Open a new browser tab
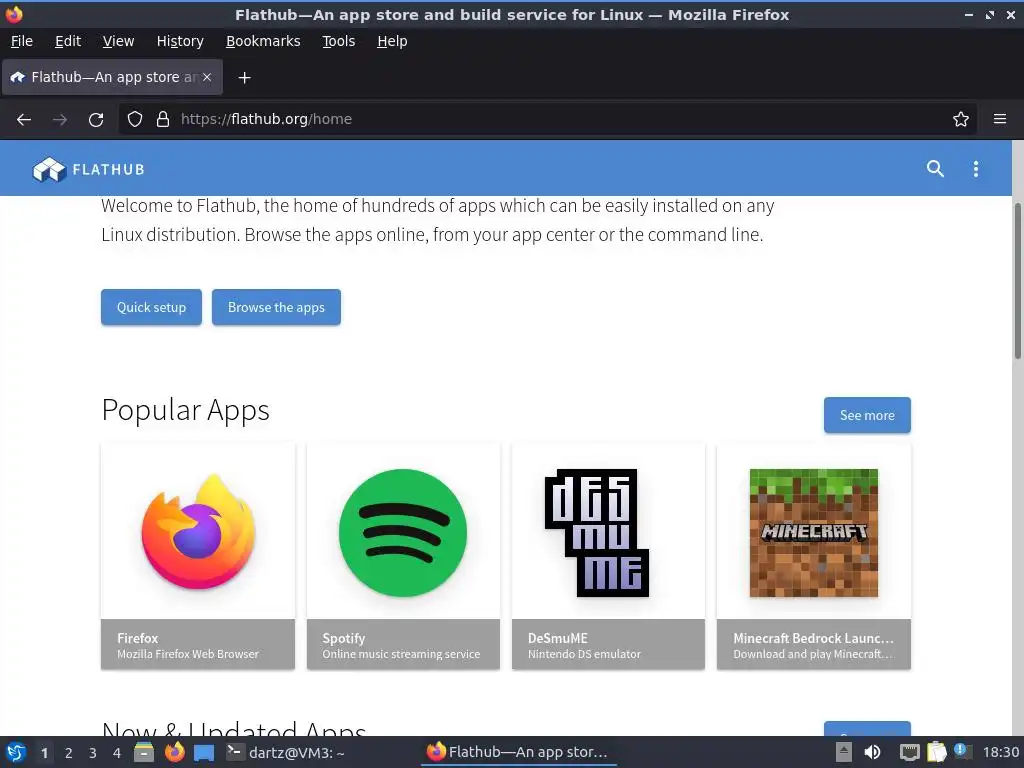This screenshot has height=768, width=1024. tap(244, 78)
